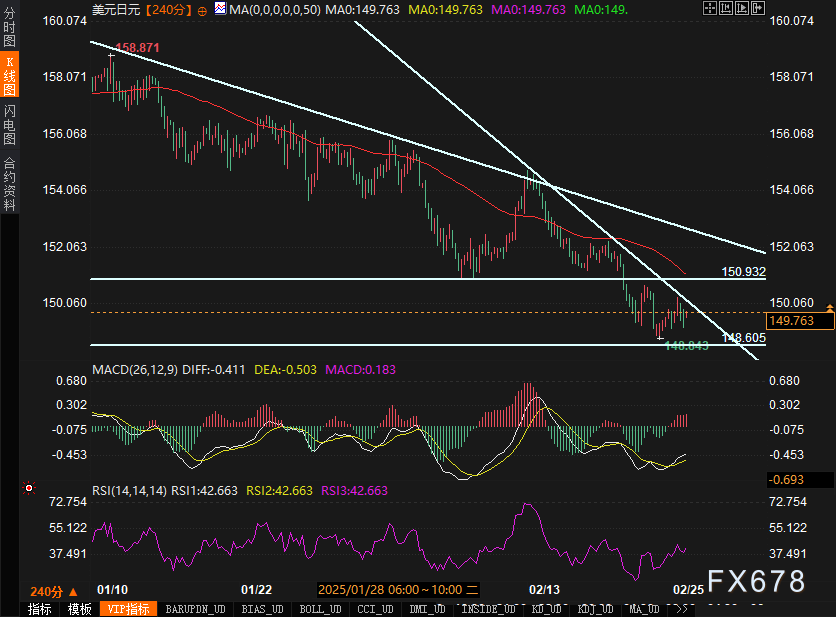Select the VIP指标 tab
Image resolution: width=836 pixels, height=617 pixels.
(x=126, y=609)
